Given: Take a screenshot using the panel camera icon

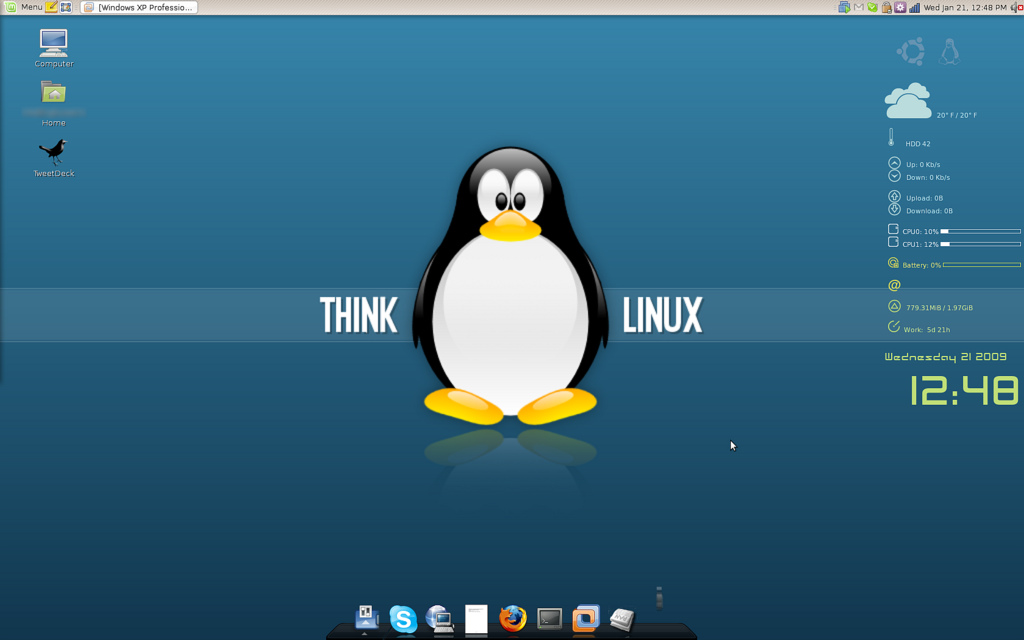Looking at the screenshot, I should click(x=64, y=7).
